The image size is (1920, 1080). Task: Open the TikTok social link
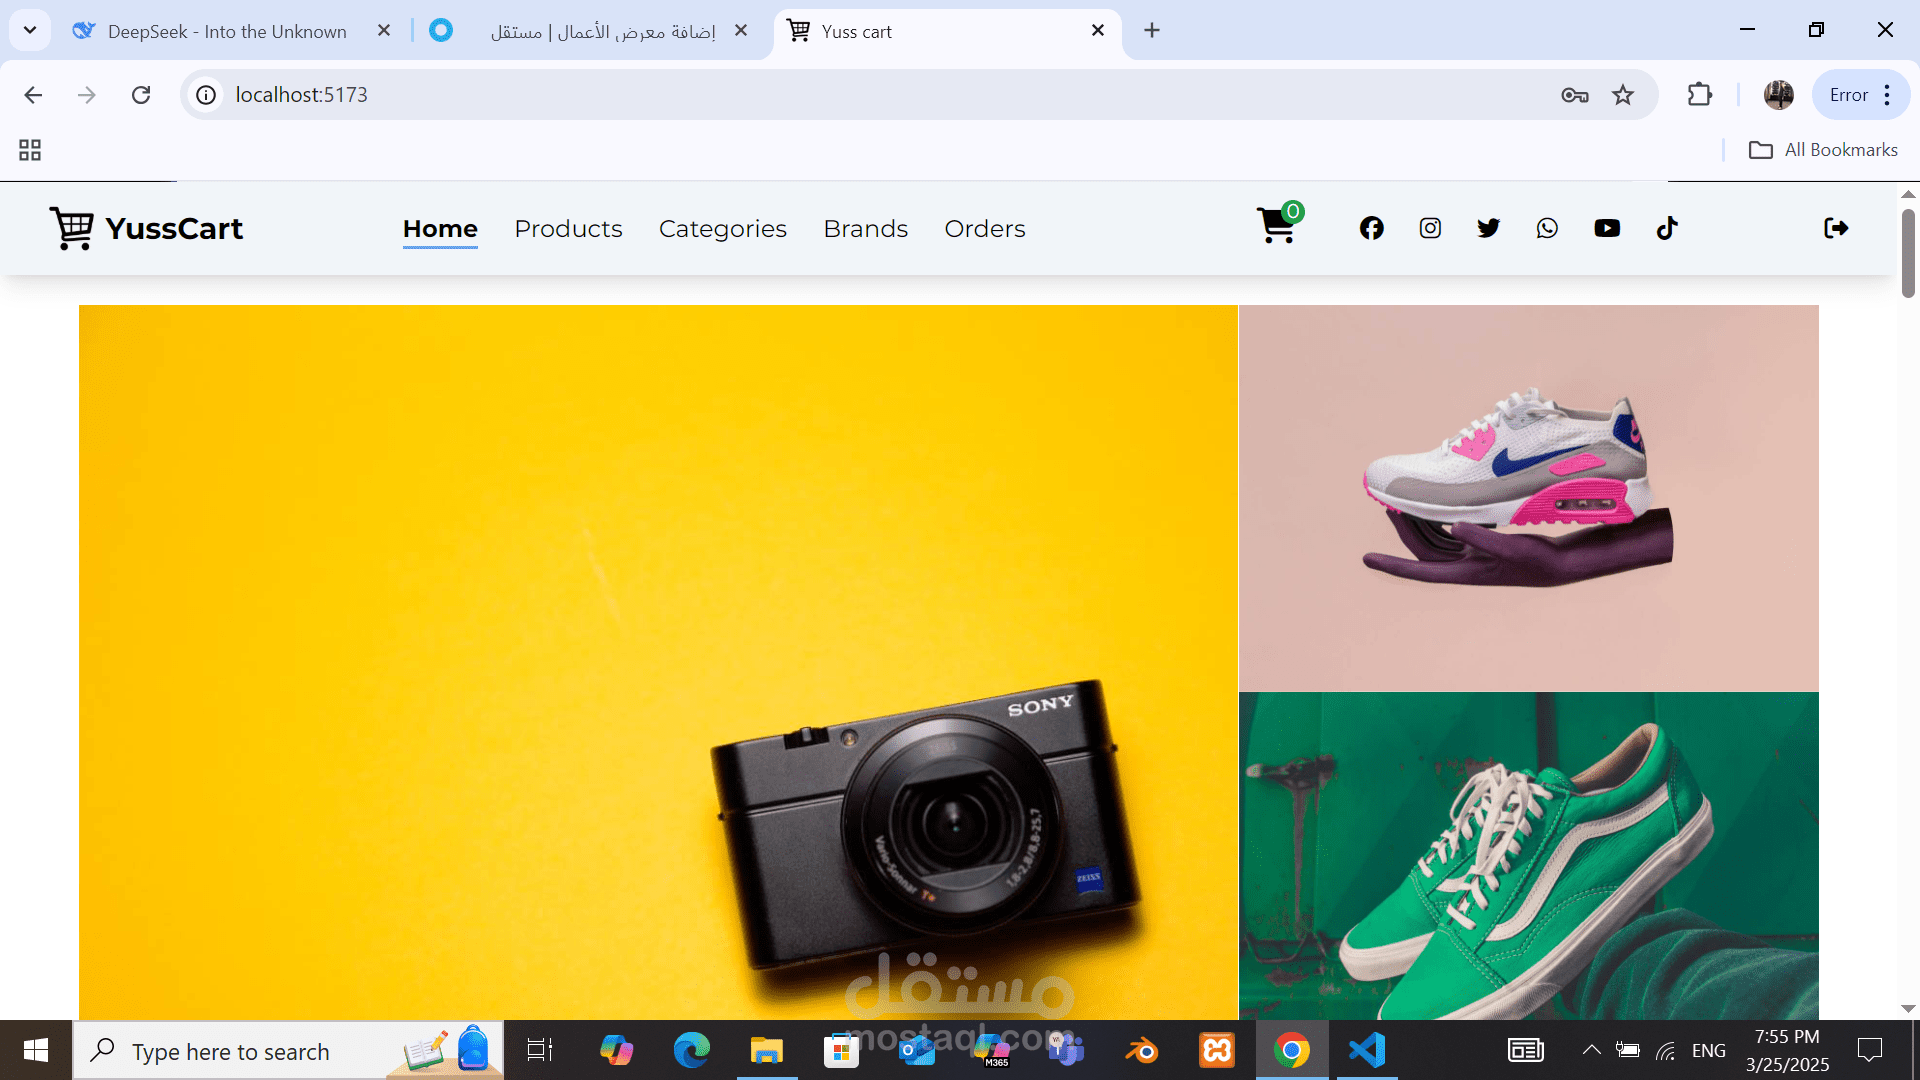coord(1667,228)
